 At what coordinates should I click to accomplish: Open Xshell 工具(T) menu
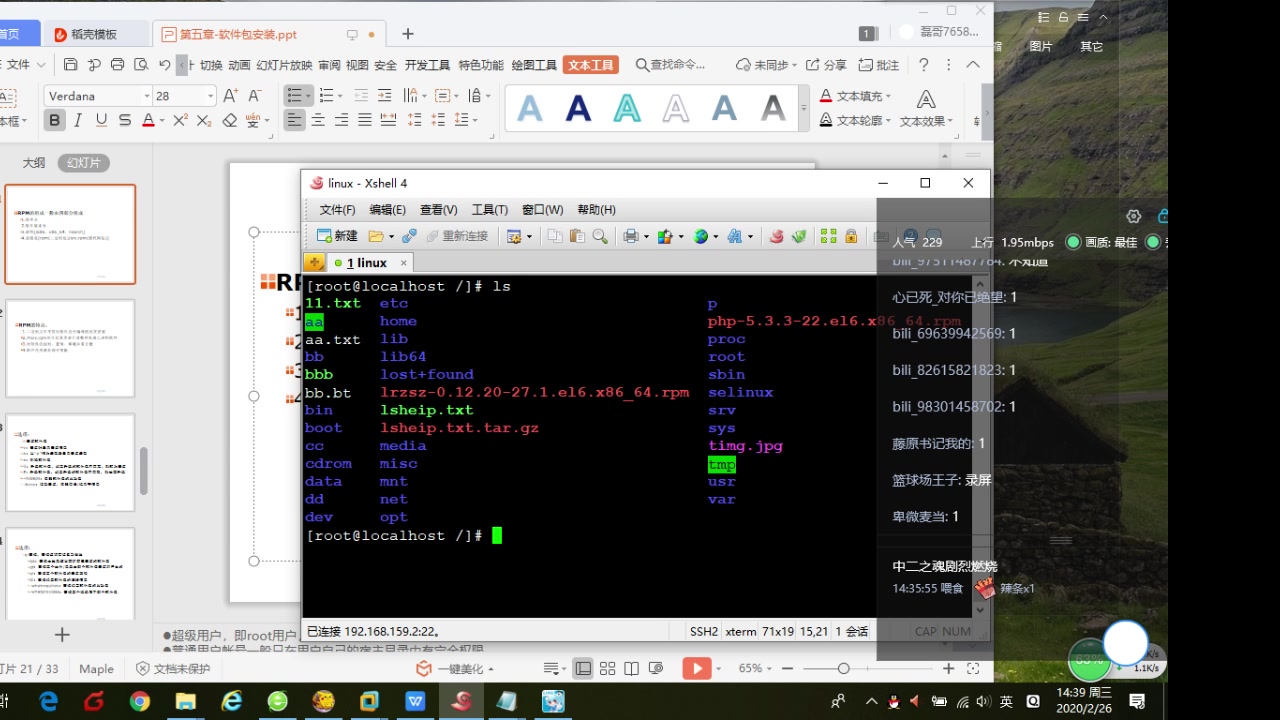489,210
